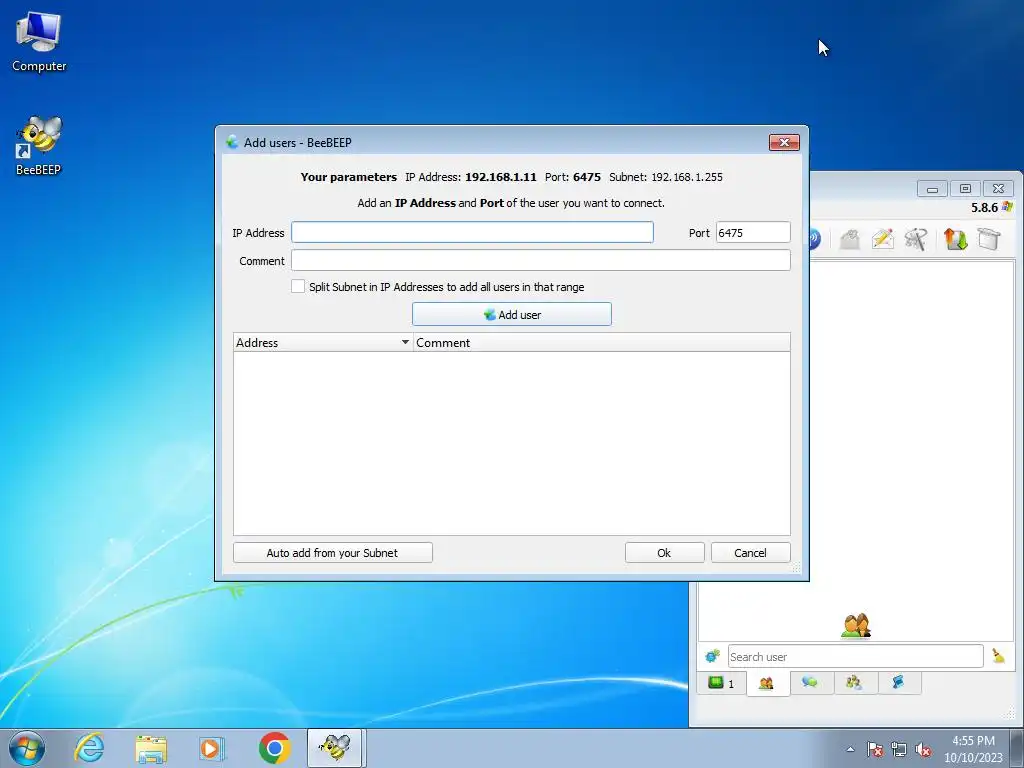The image size is (1024, 768).
Task: Click the blue broadcast icon in BeeBEEP toolbar
Action: [x=815, y=239]
